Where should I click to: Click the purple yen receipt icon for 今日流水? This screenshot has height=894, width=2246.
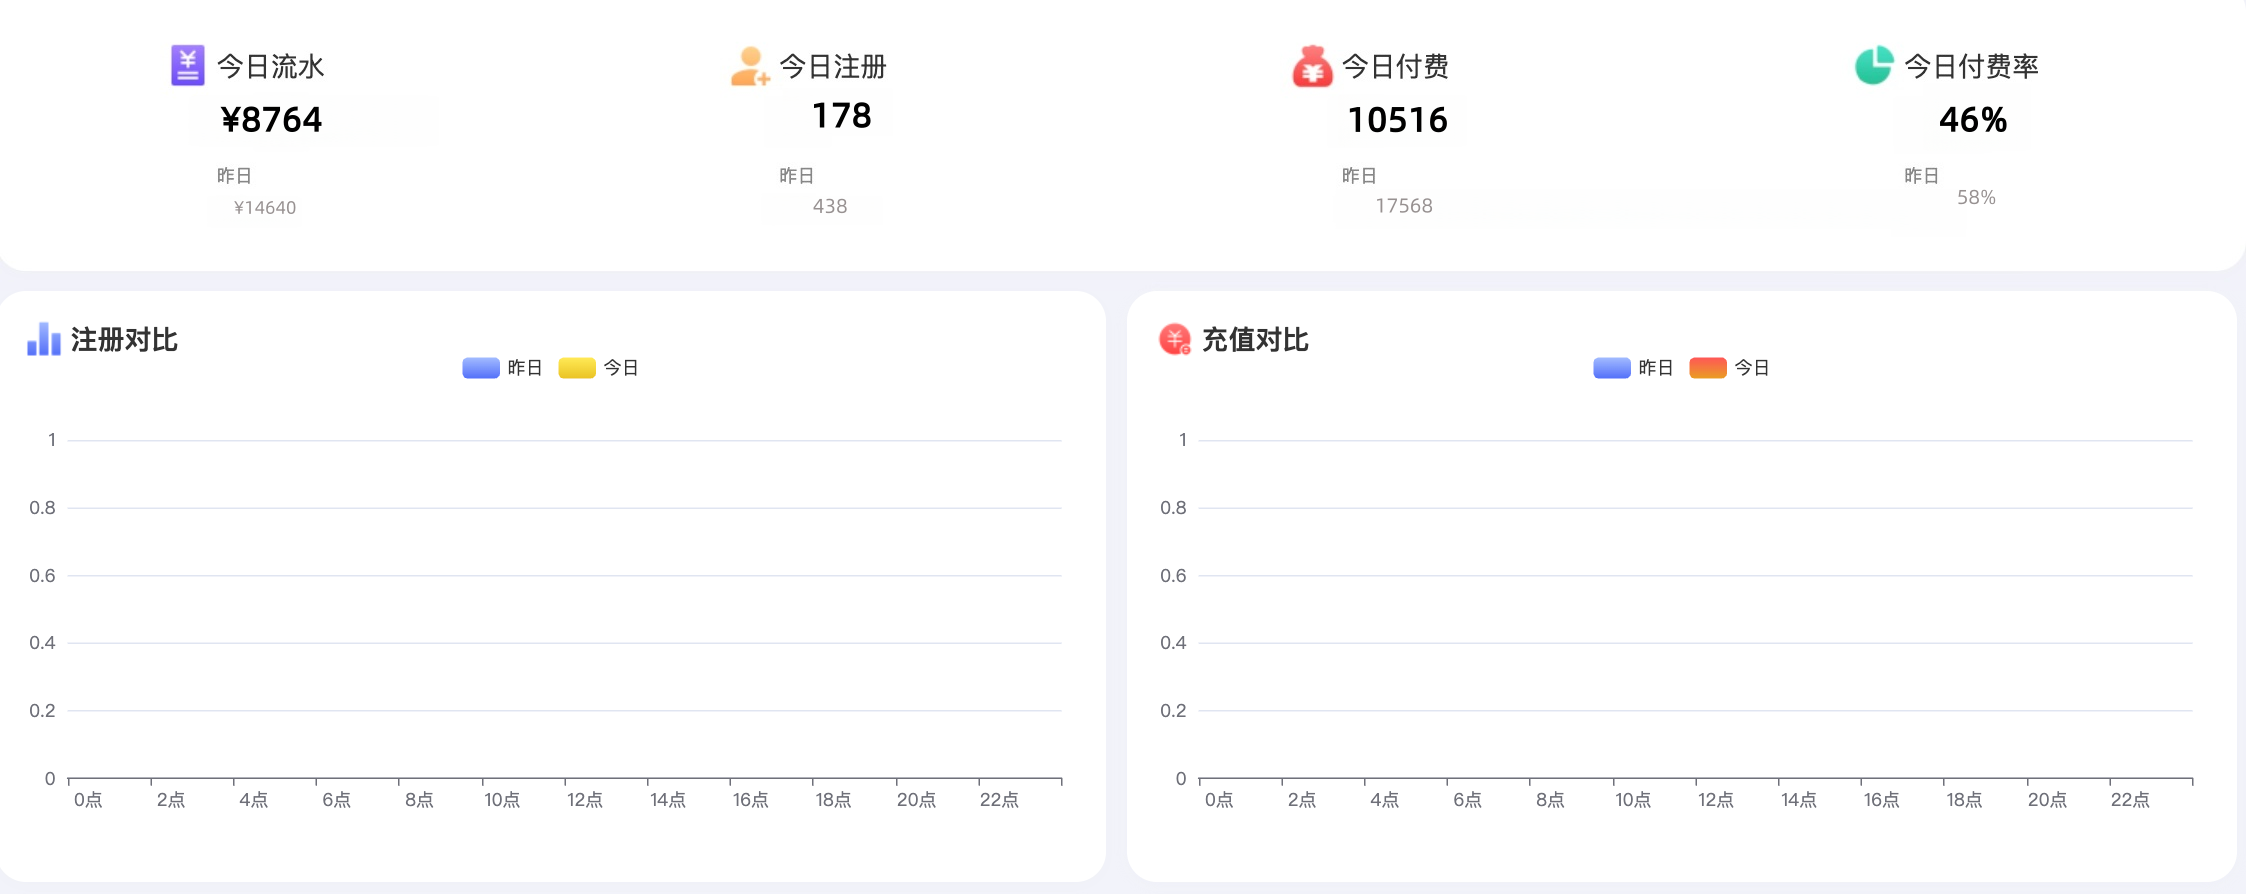click(x=187, y=66)
